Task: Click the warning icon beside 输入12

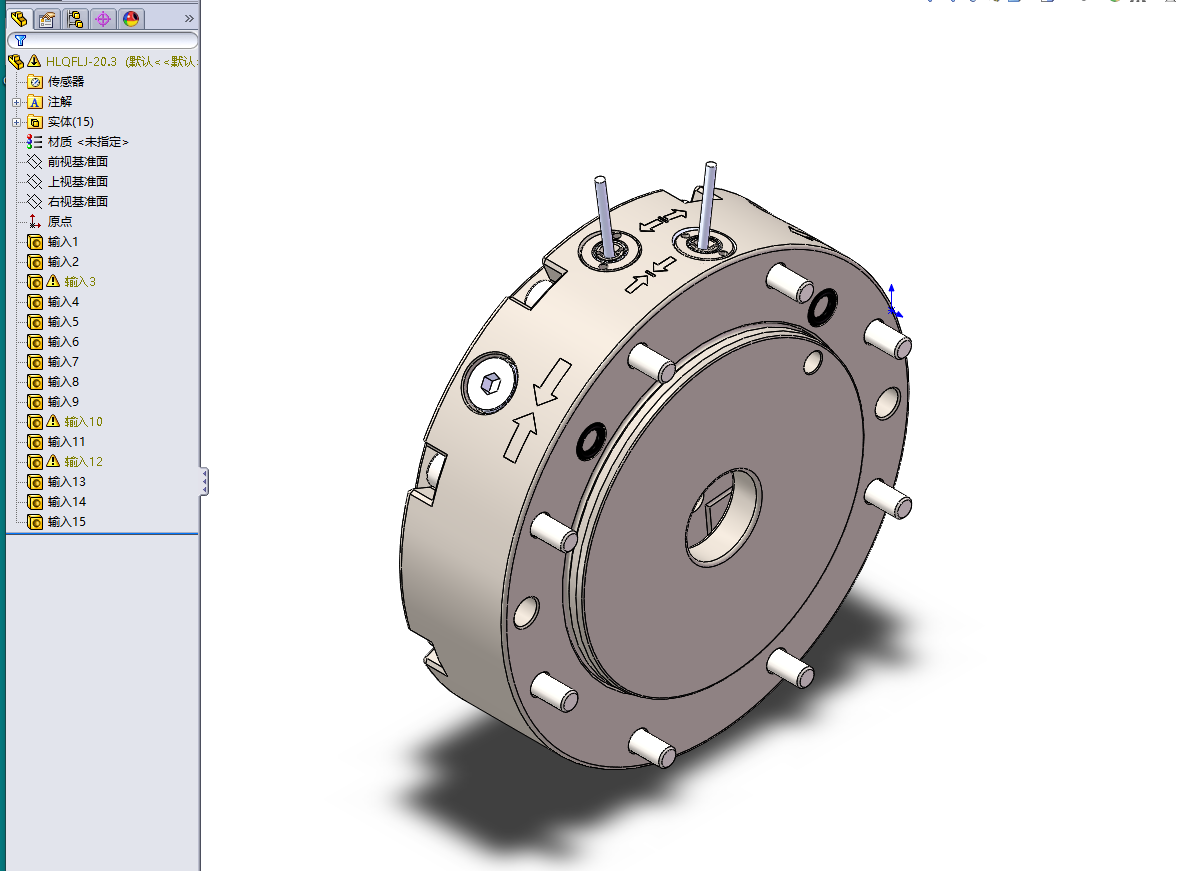Action: pos(53,461)
